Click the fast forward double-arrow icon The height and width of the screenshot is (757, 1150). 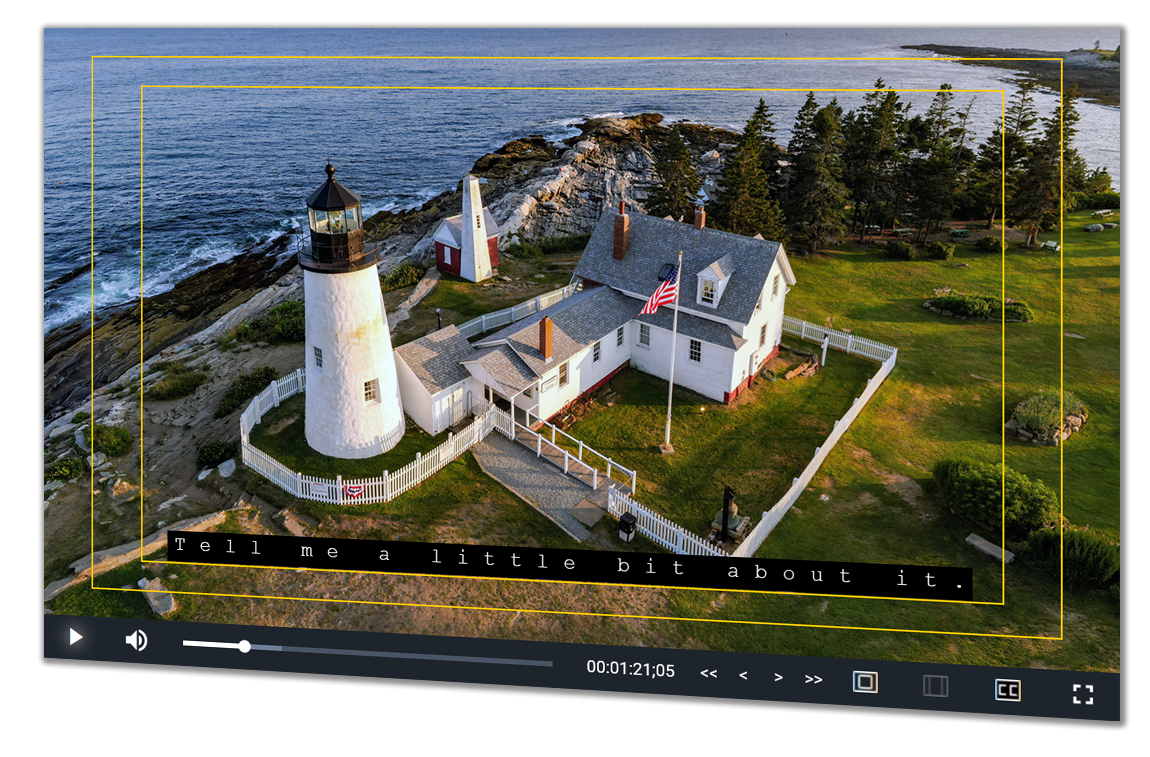pos(813,679)
